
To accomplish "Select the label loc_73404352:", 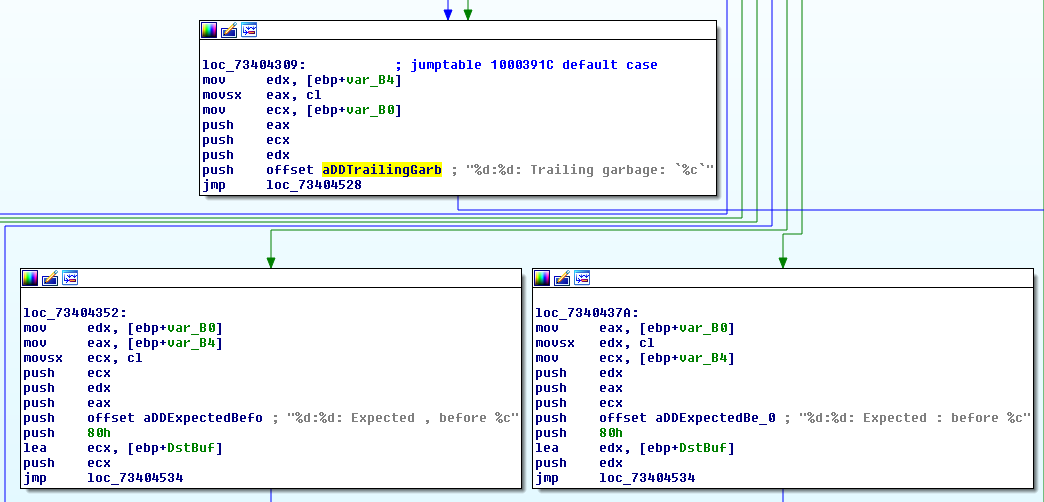I will click(x=75, y=313).
